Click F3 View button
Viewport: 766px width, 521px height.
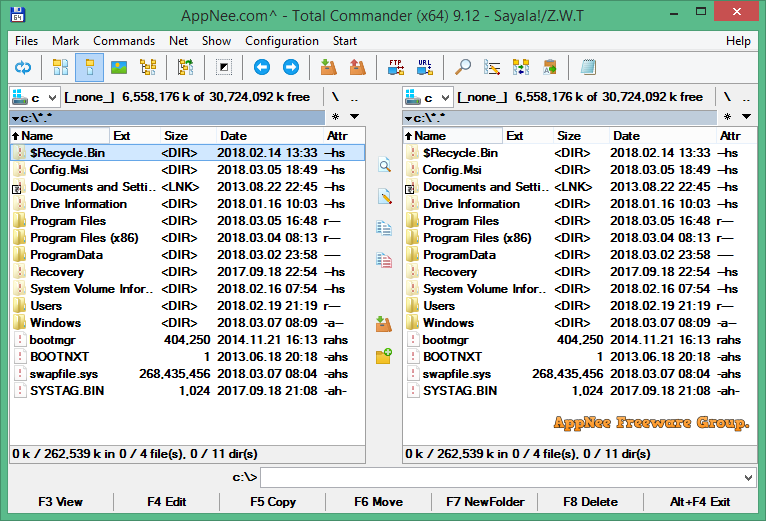(x=61, y=502)
